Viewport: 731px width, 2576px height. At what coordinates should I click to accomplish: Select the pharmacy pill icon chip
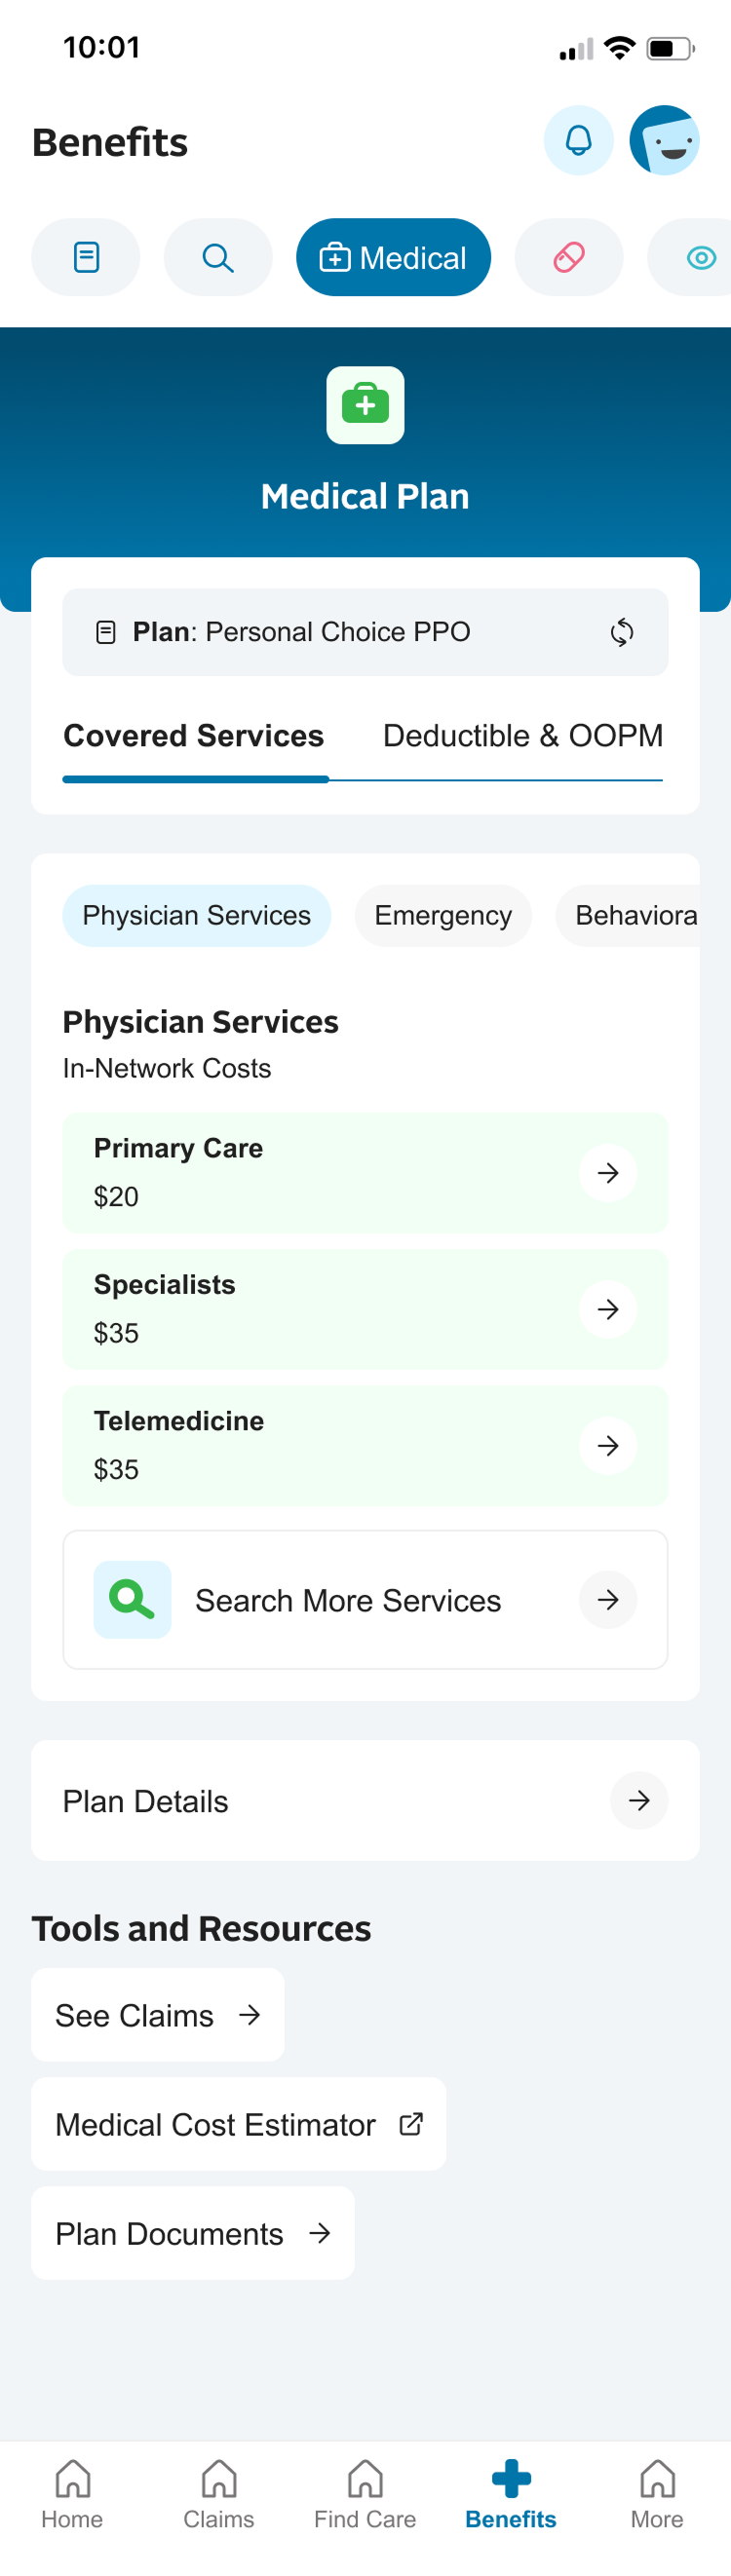tap(569, 257)
